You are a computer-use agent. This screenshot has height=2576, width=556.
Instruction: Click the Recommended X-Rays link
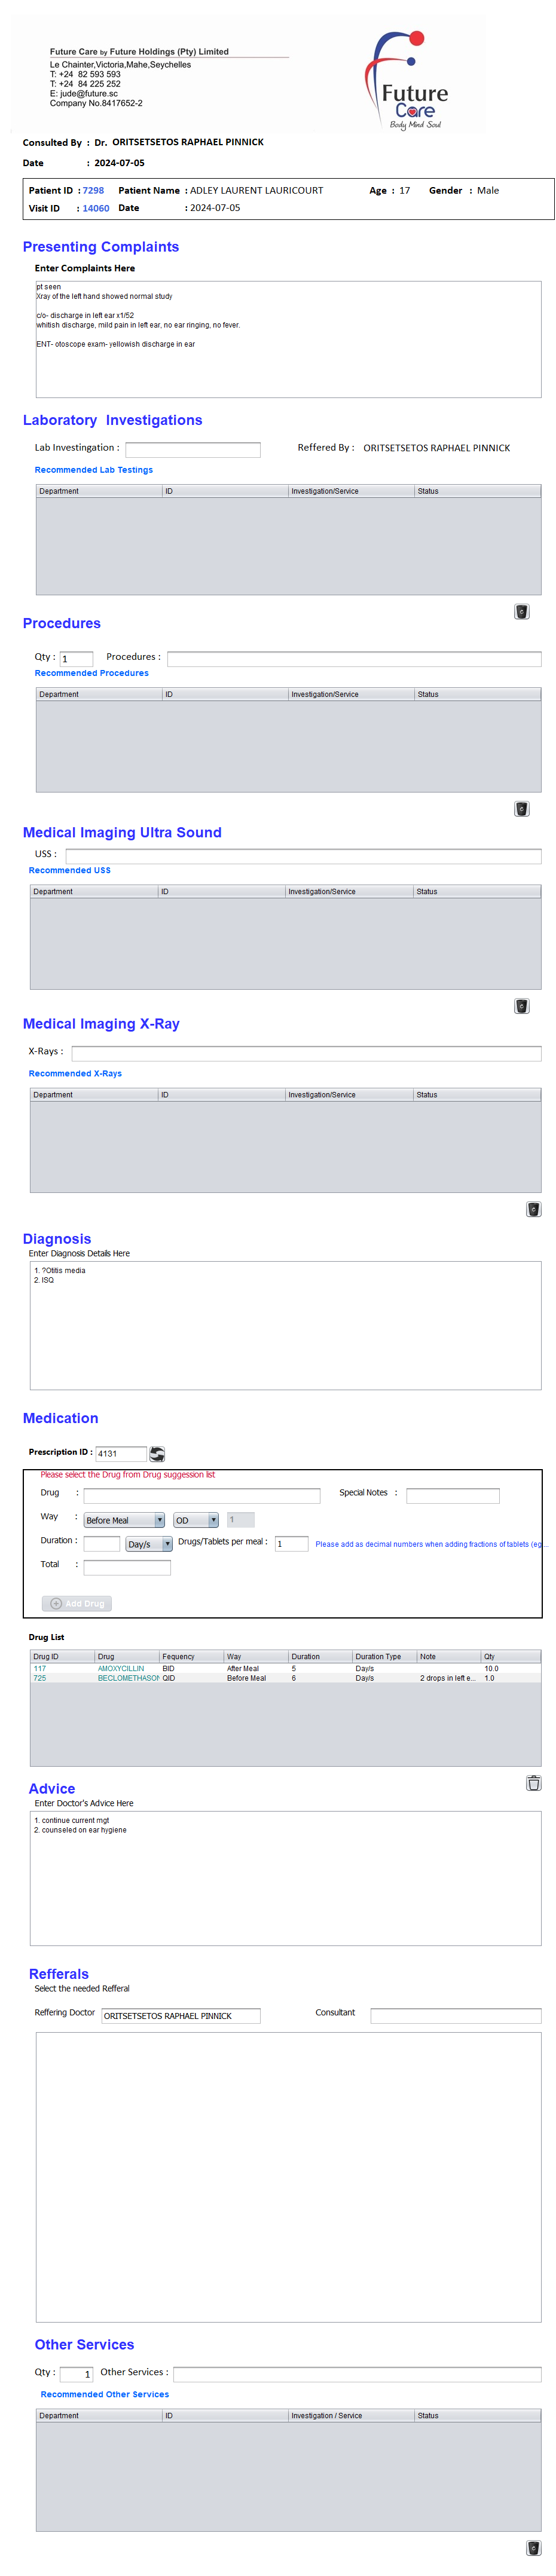(75, 1074)
